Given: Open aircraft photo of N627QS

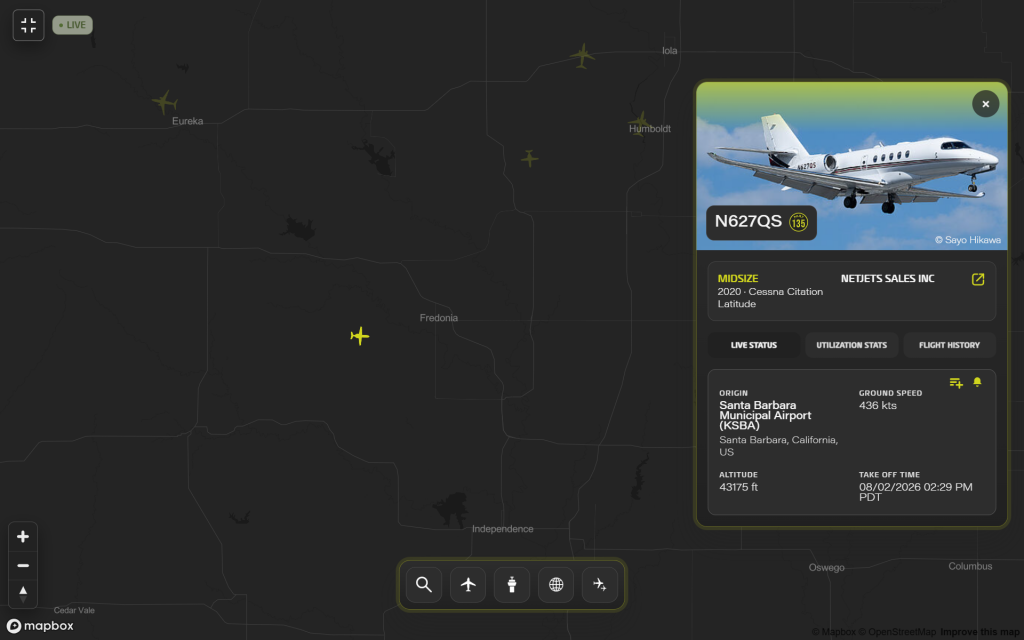Looking at the screenshot, I should 852,166.
